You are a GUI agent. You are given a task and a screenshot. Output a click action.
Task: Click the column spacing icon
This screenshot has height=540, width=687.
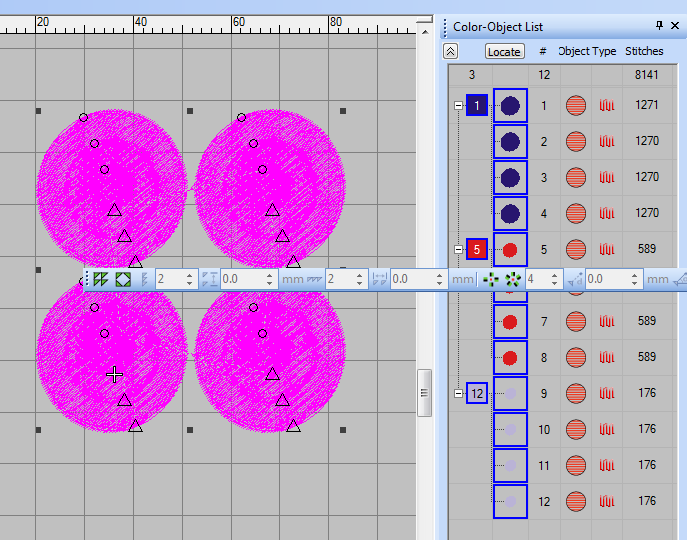379,279
